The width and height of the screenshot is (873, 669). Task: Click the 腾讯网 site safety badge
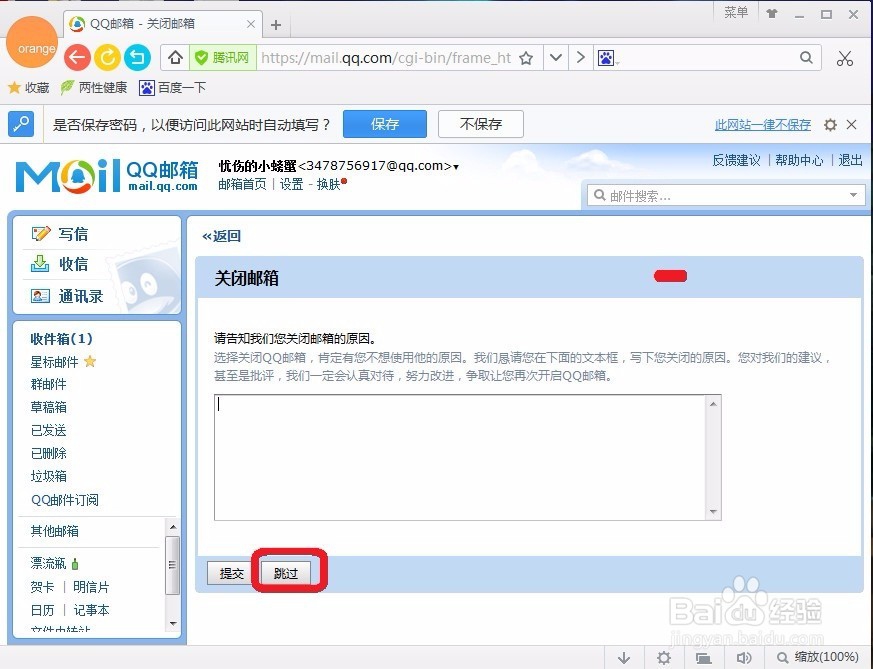(x=221, y=58)
